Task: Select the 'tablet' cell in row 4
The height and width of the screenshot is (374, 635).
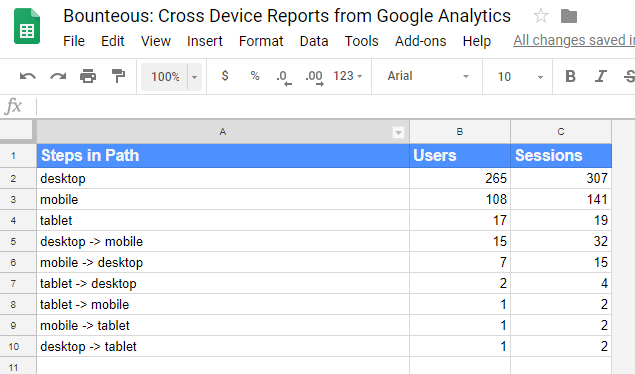Action: tap(223, 221)
